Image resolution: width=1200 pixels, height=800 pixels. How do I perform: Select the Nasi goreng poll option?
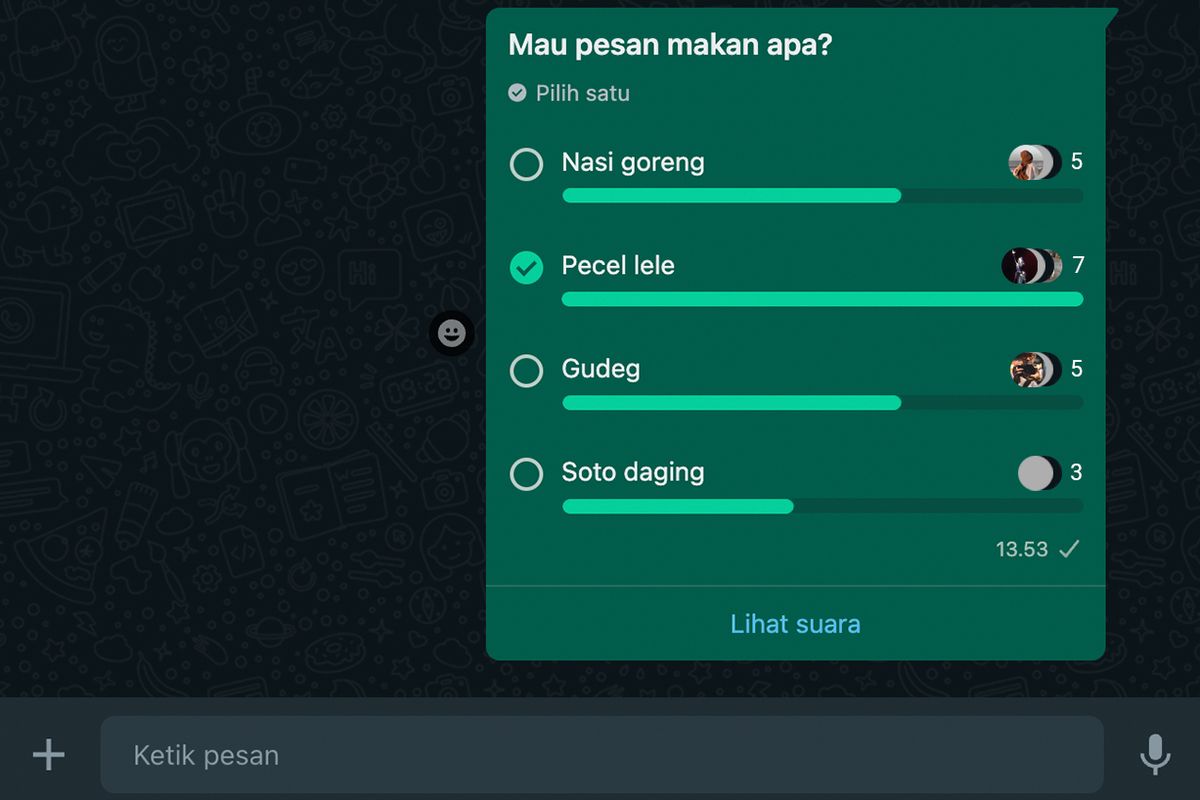[526, 164]
